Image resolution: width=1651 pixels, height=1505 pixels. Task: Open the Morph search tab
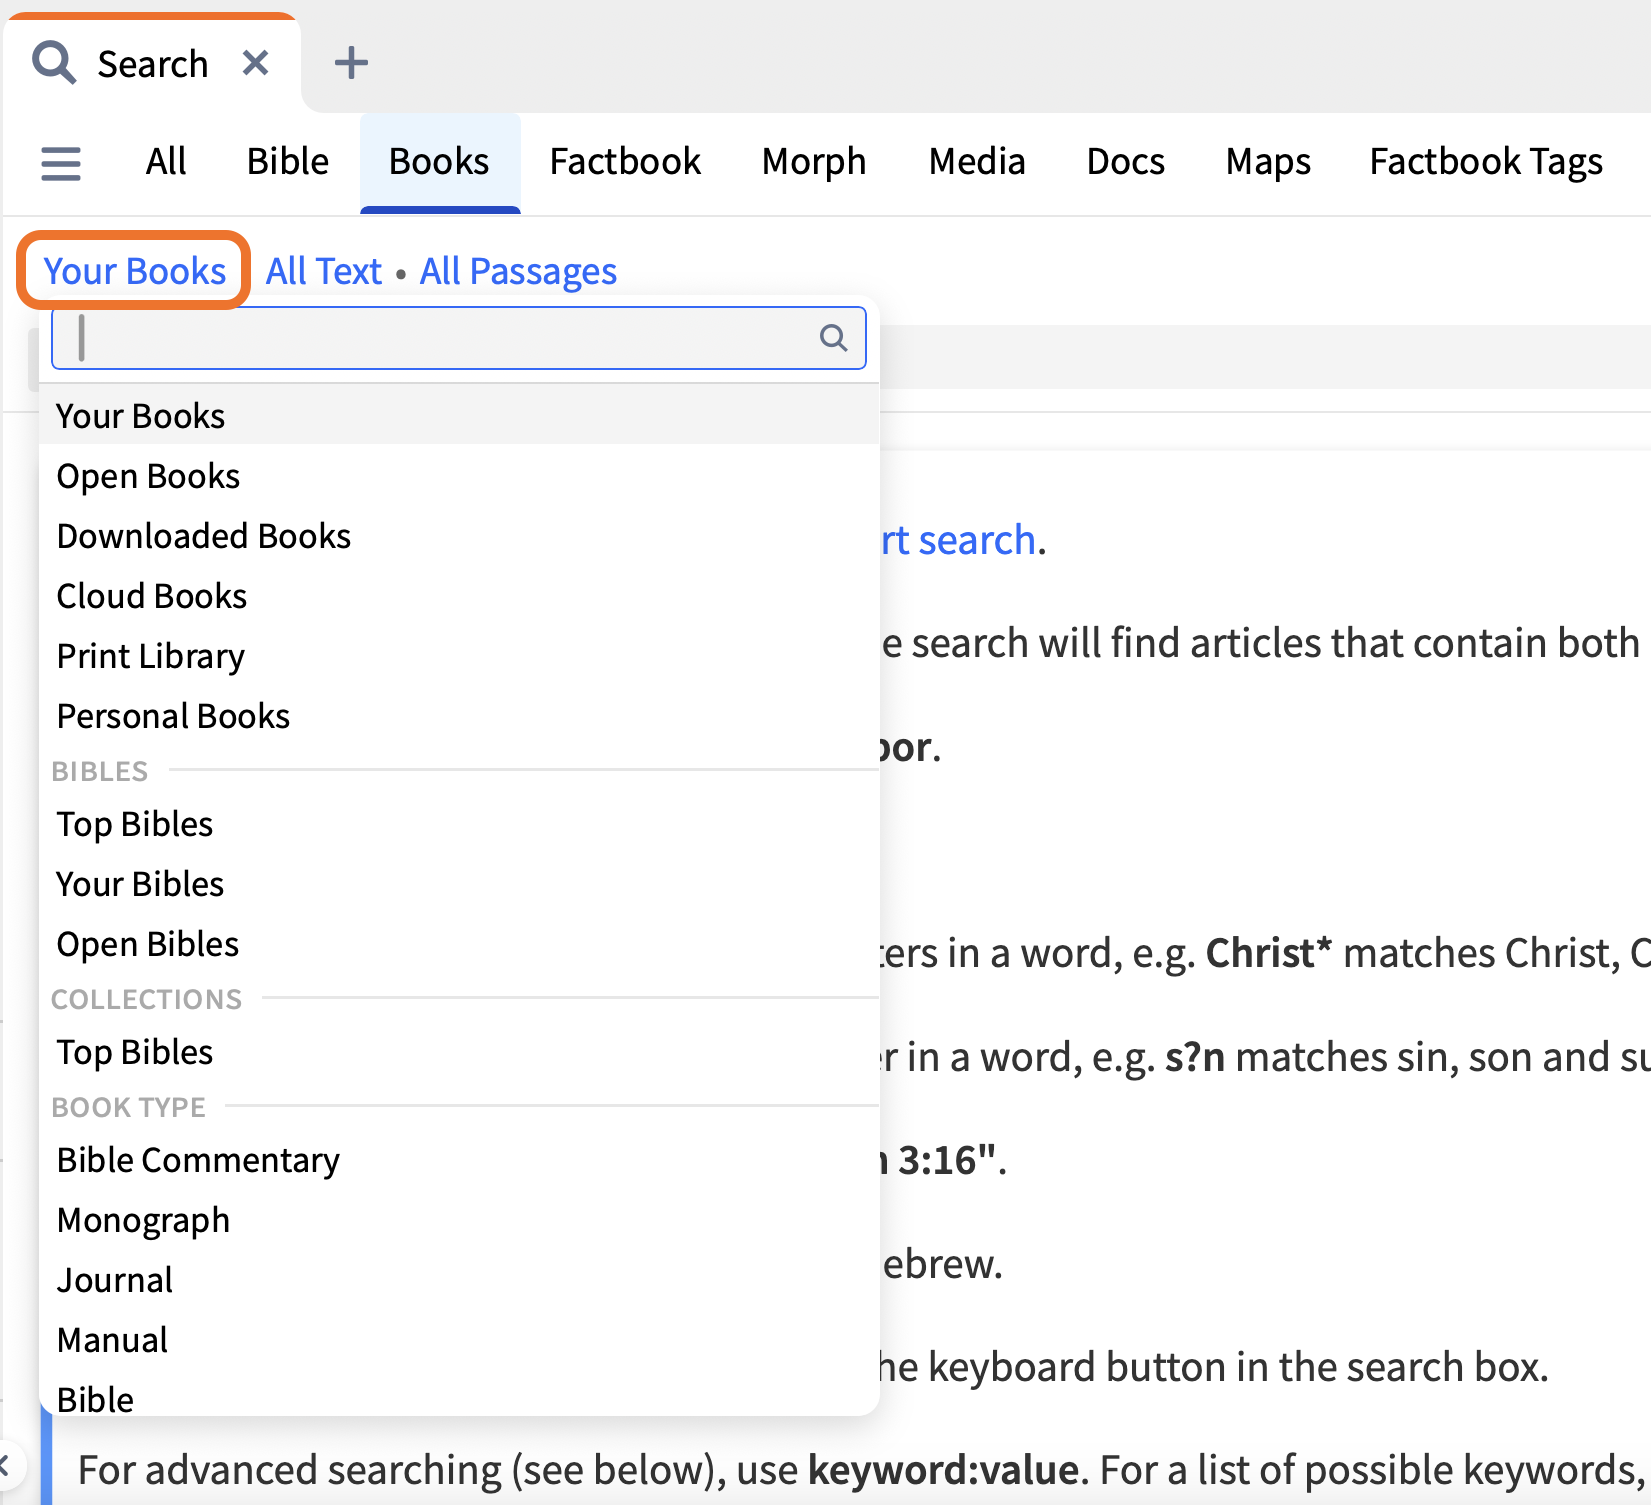814,162
